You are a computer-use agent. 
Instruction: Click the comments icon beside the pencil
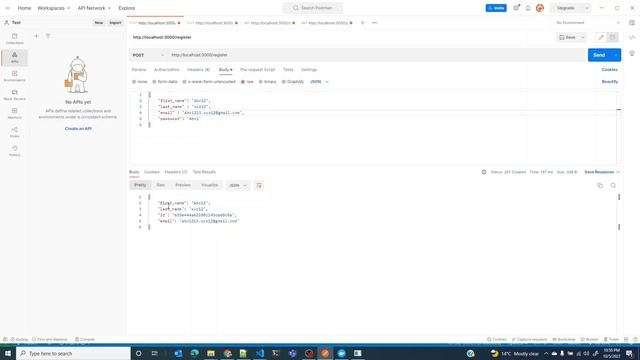coord(612,37)
